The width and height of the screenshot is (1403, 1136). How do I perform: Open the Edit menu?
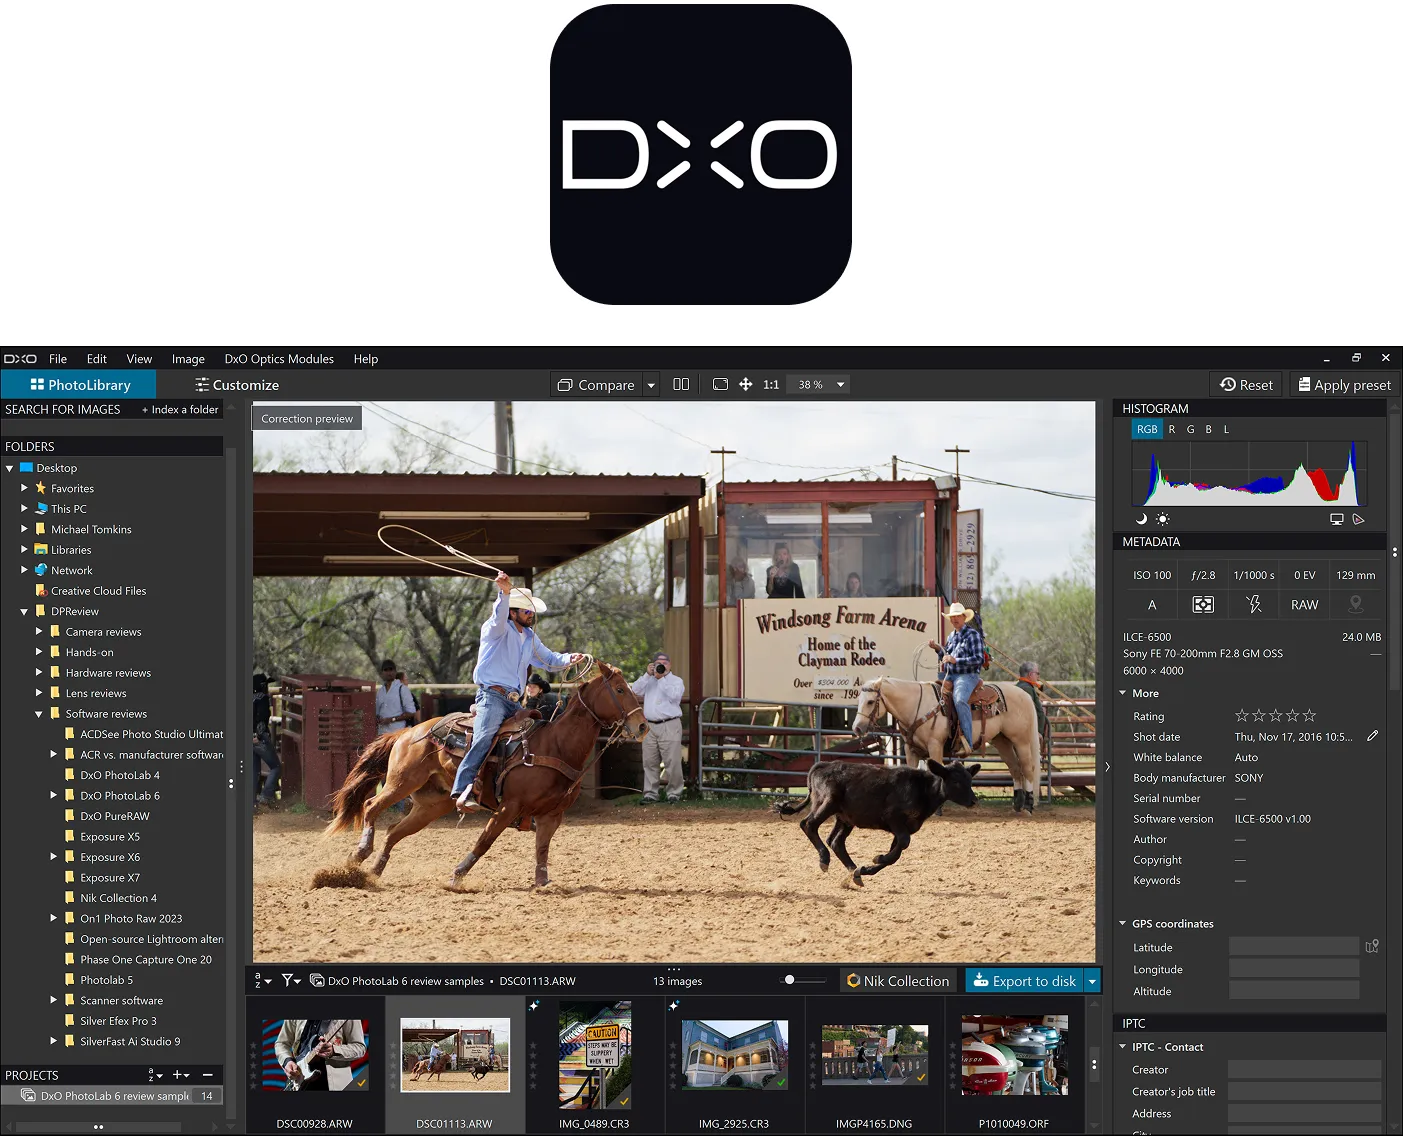(97, 359)
